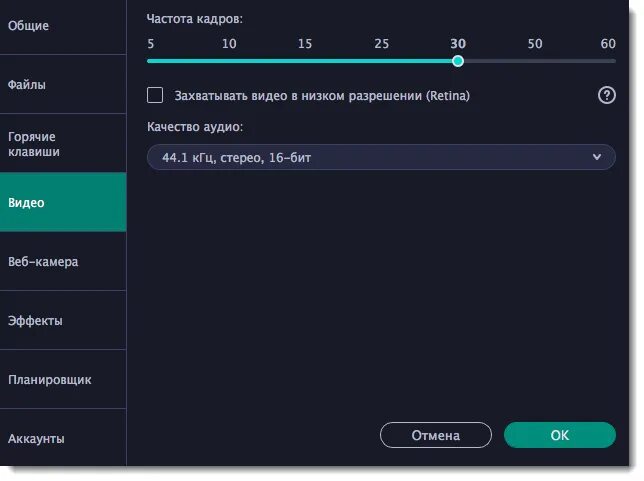
Task: Click the 25 frame rate label
Action: 381,44
